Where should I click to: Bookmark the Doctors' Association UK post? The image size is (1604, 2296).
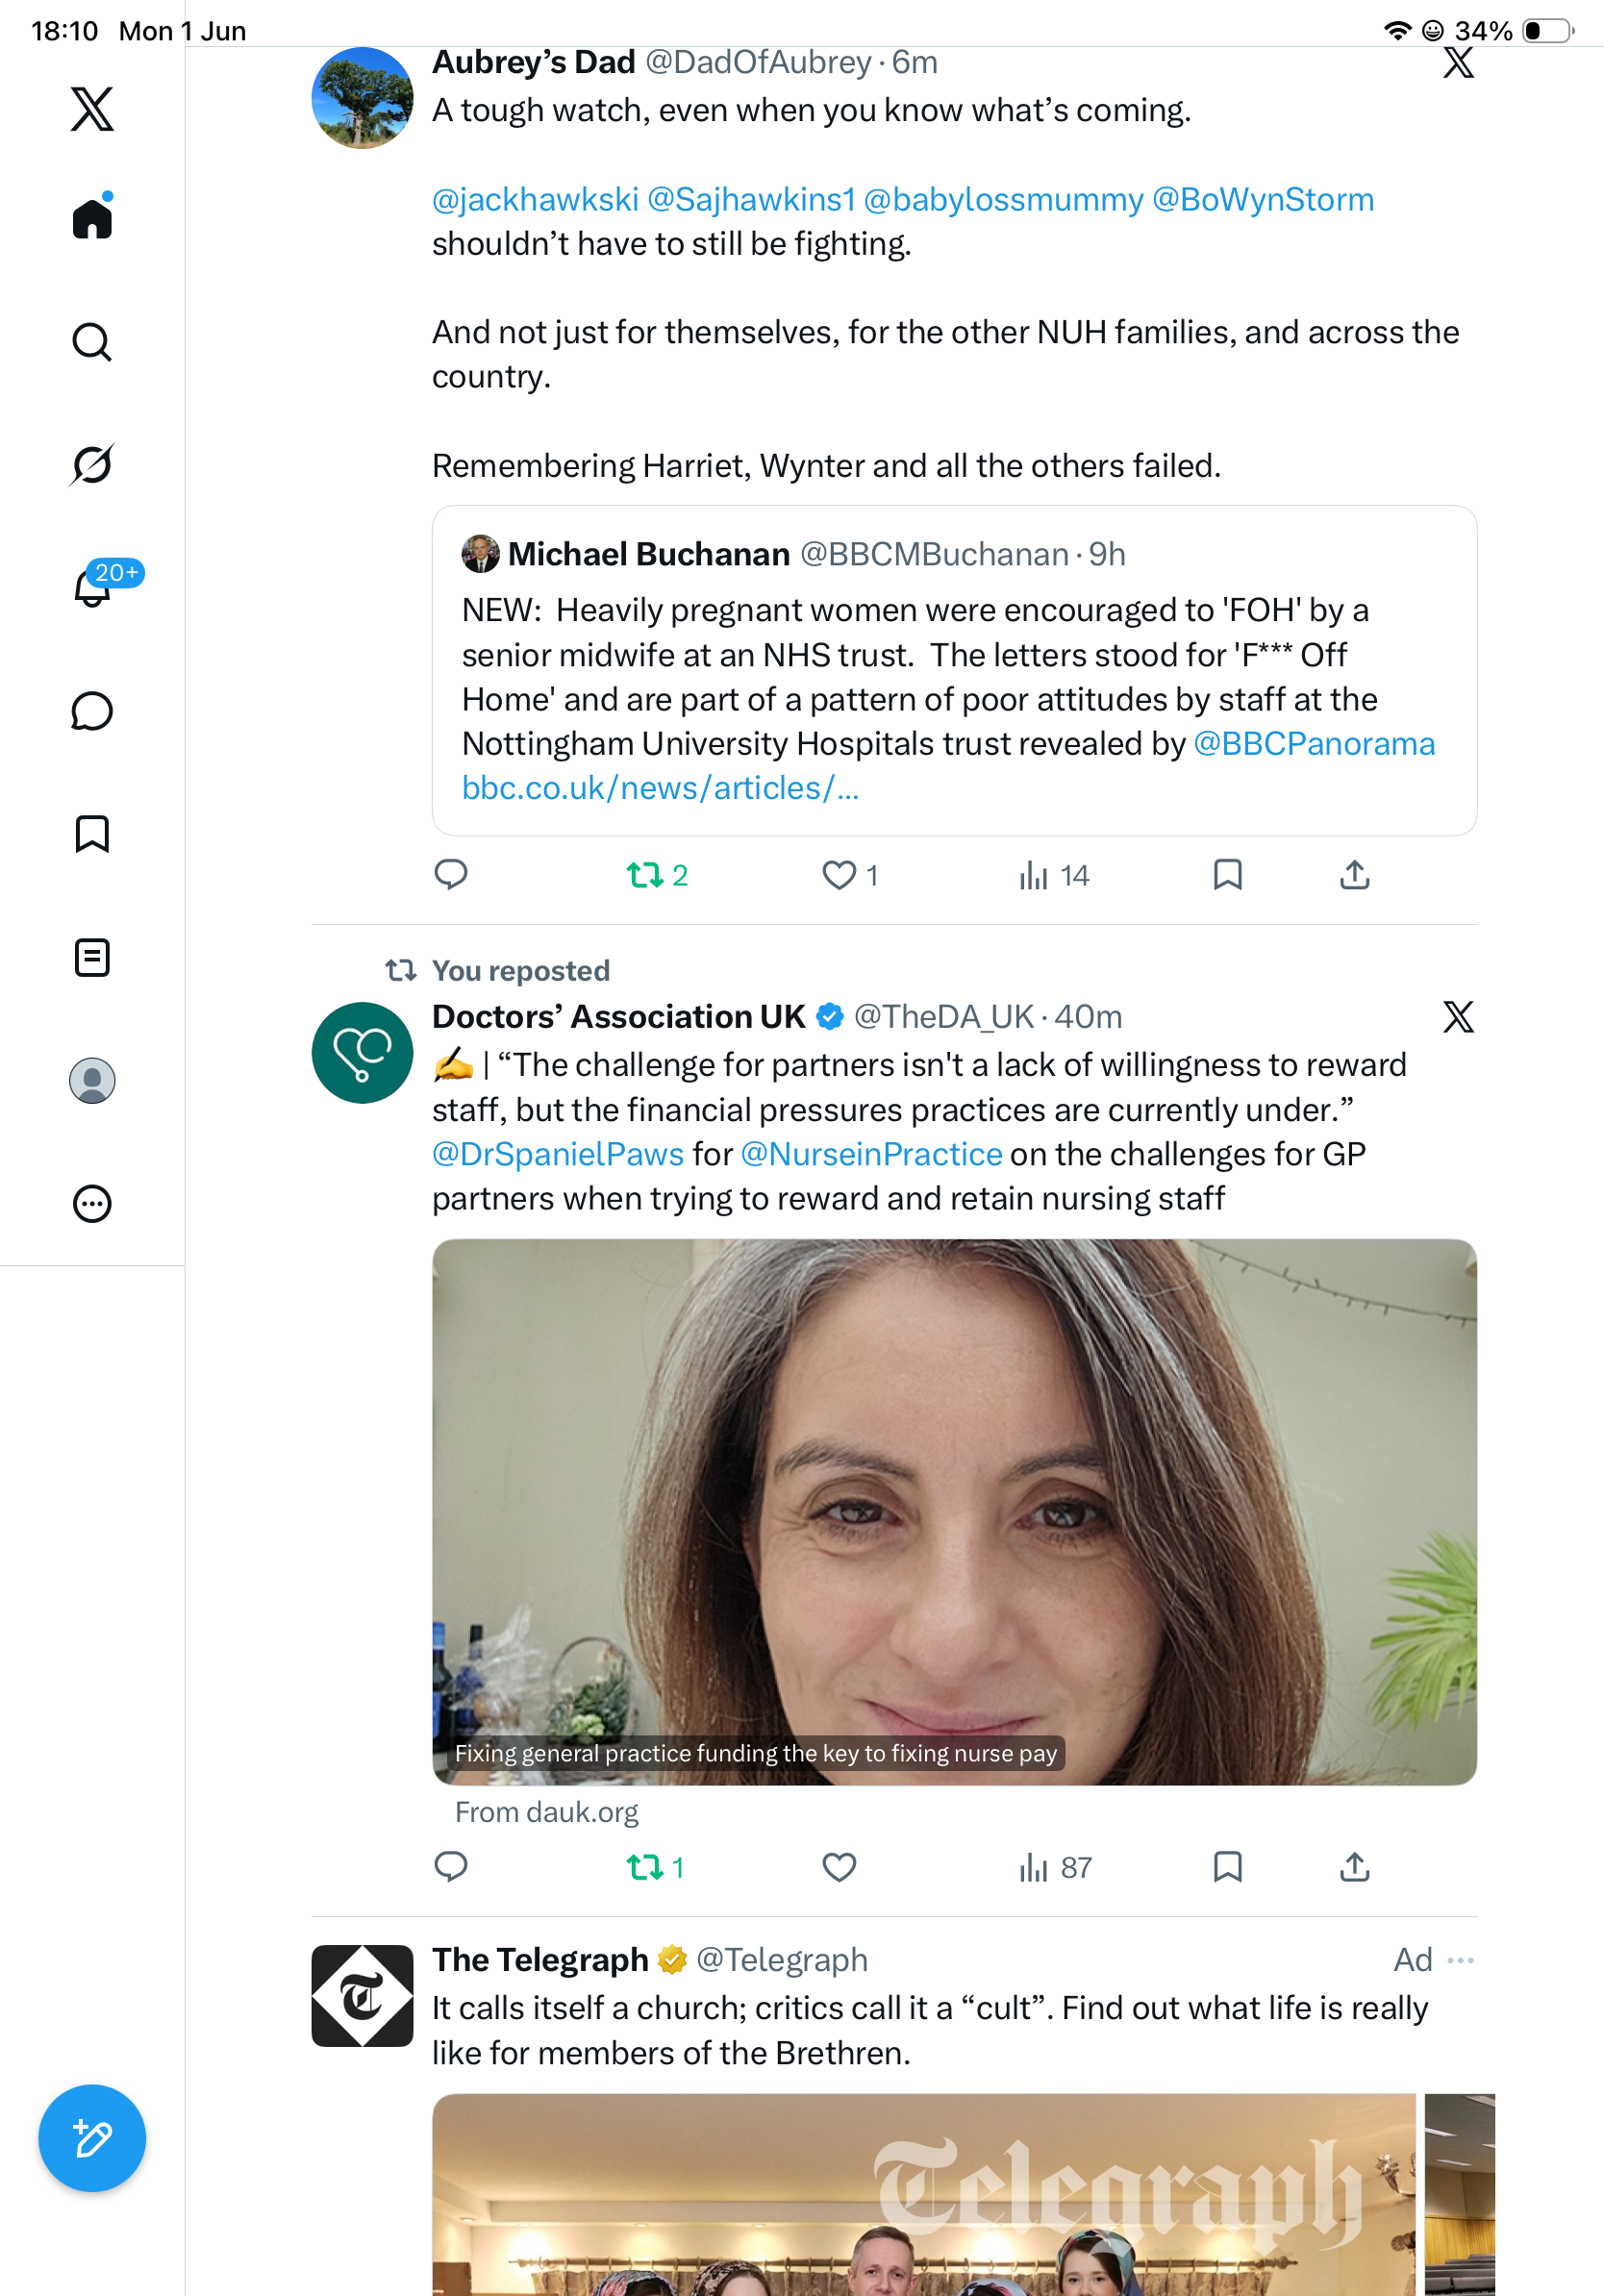pos(1227,1867)
